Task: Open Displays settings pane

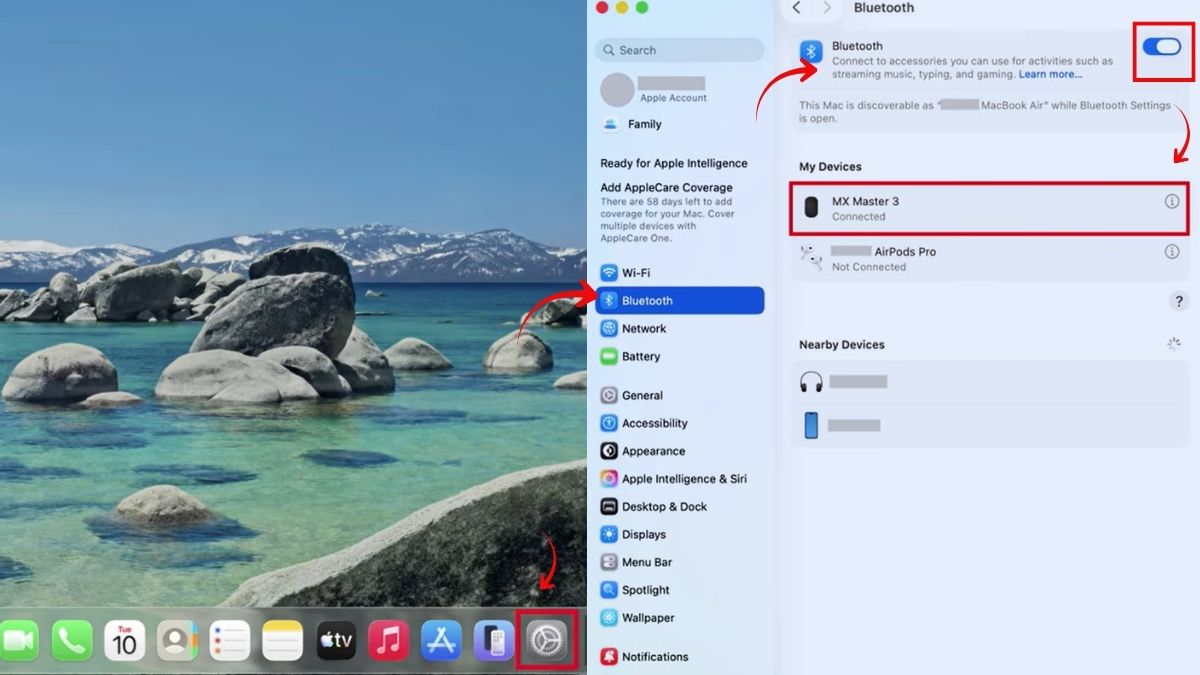Action: coord(680,535)
